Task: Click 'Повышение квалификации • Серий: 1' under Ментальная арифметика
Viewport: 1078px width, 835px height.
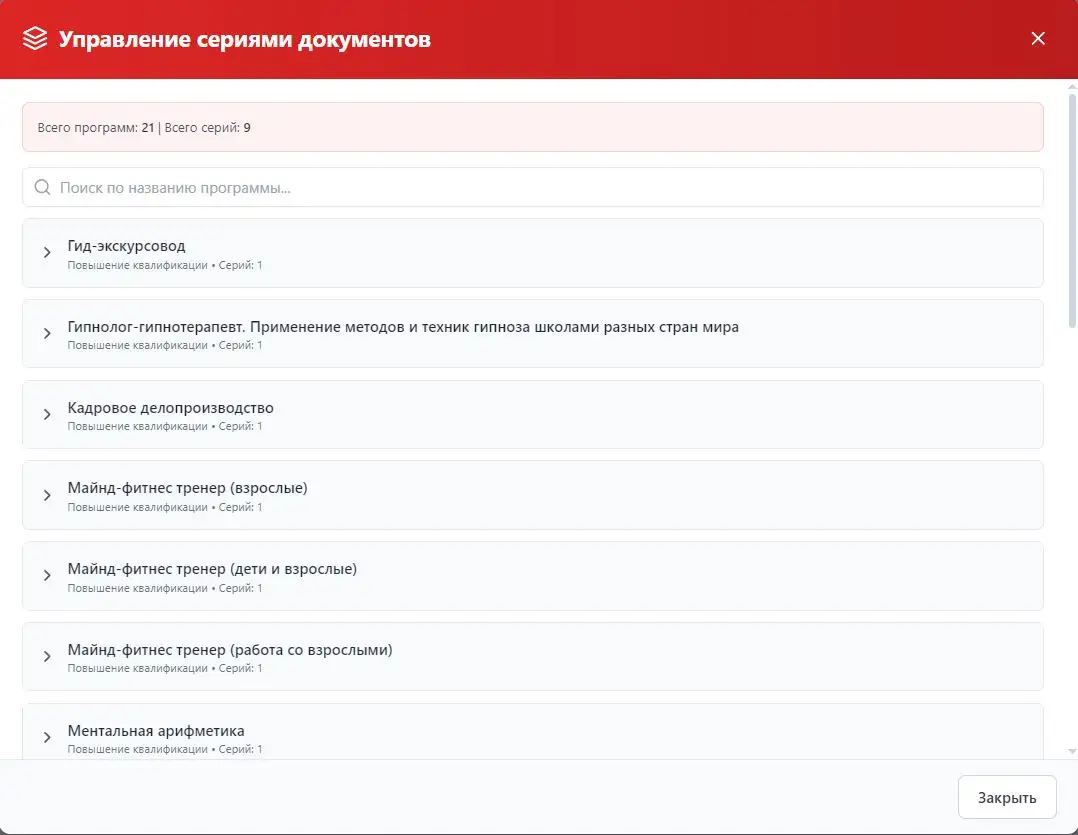Action: point(164,749)
